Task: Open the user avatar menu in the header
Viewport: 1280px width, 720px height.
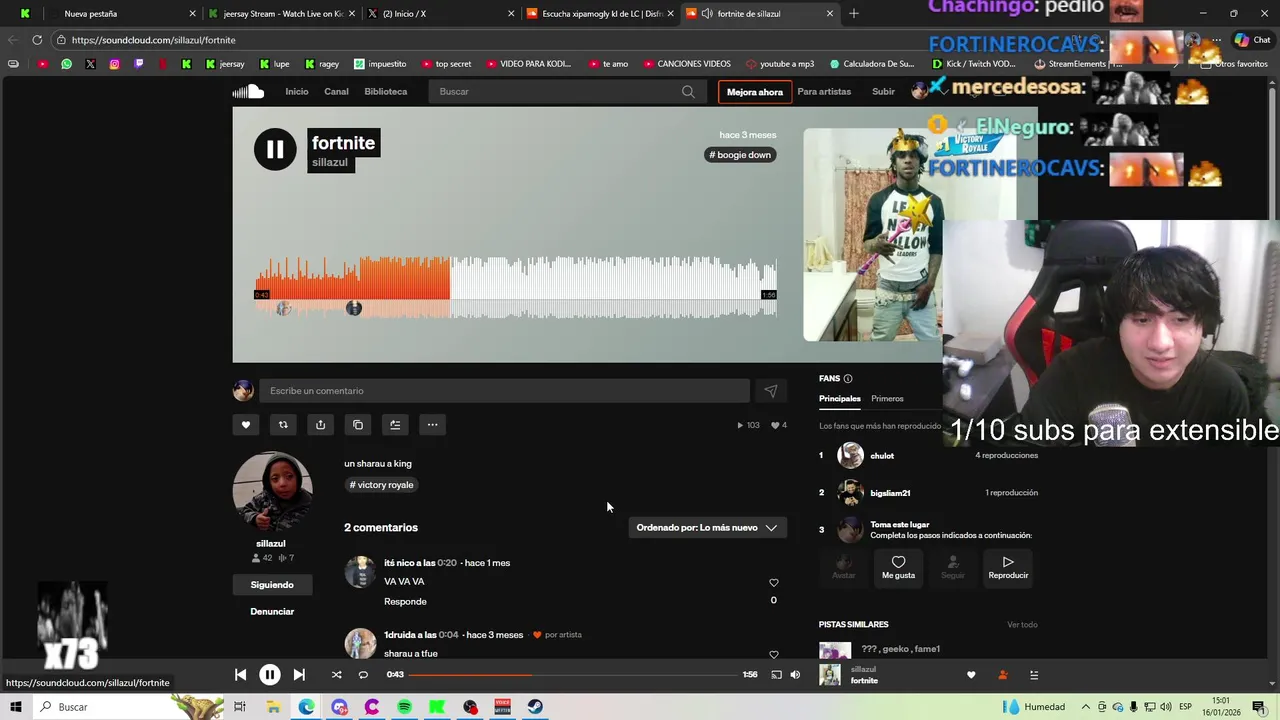Action: click(x=920, y=92)
